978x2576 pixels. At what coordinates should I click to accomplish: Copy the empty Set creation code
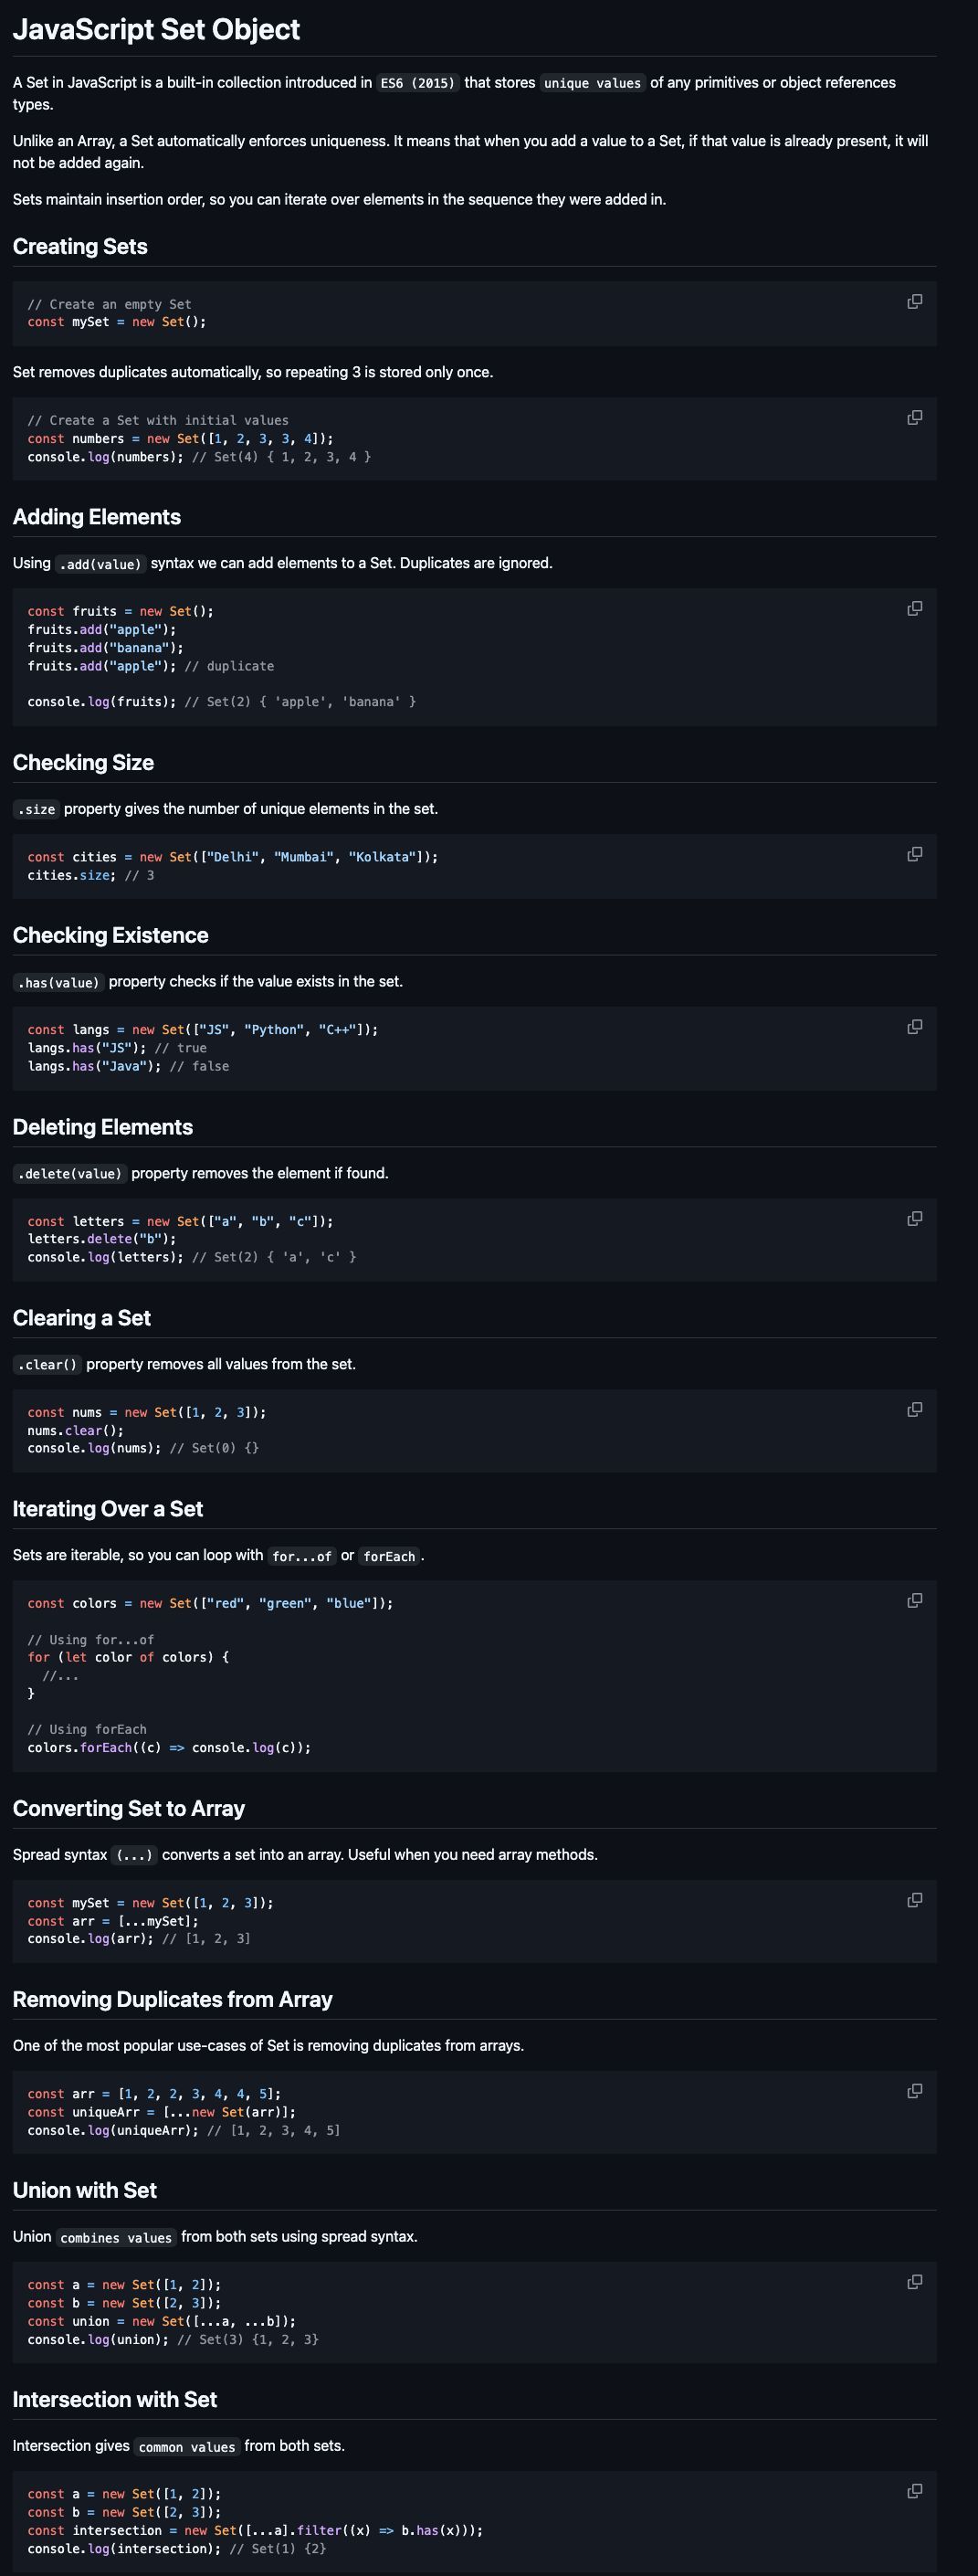click(914, 302)
